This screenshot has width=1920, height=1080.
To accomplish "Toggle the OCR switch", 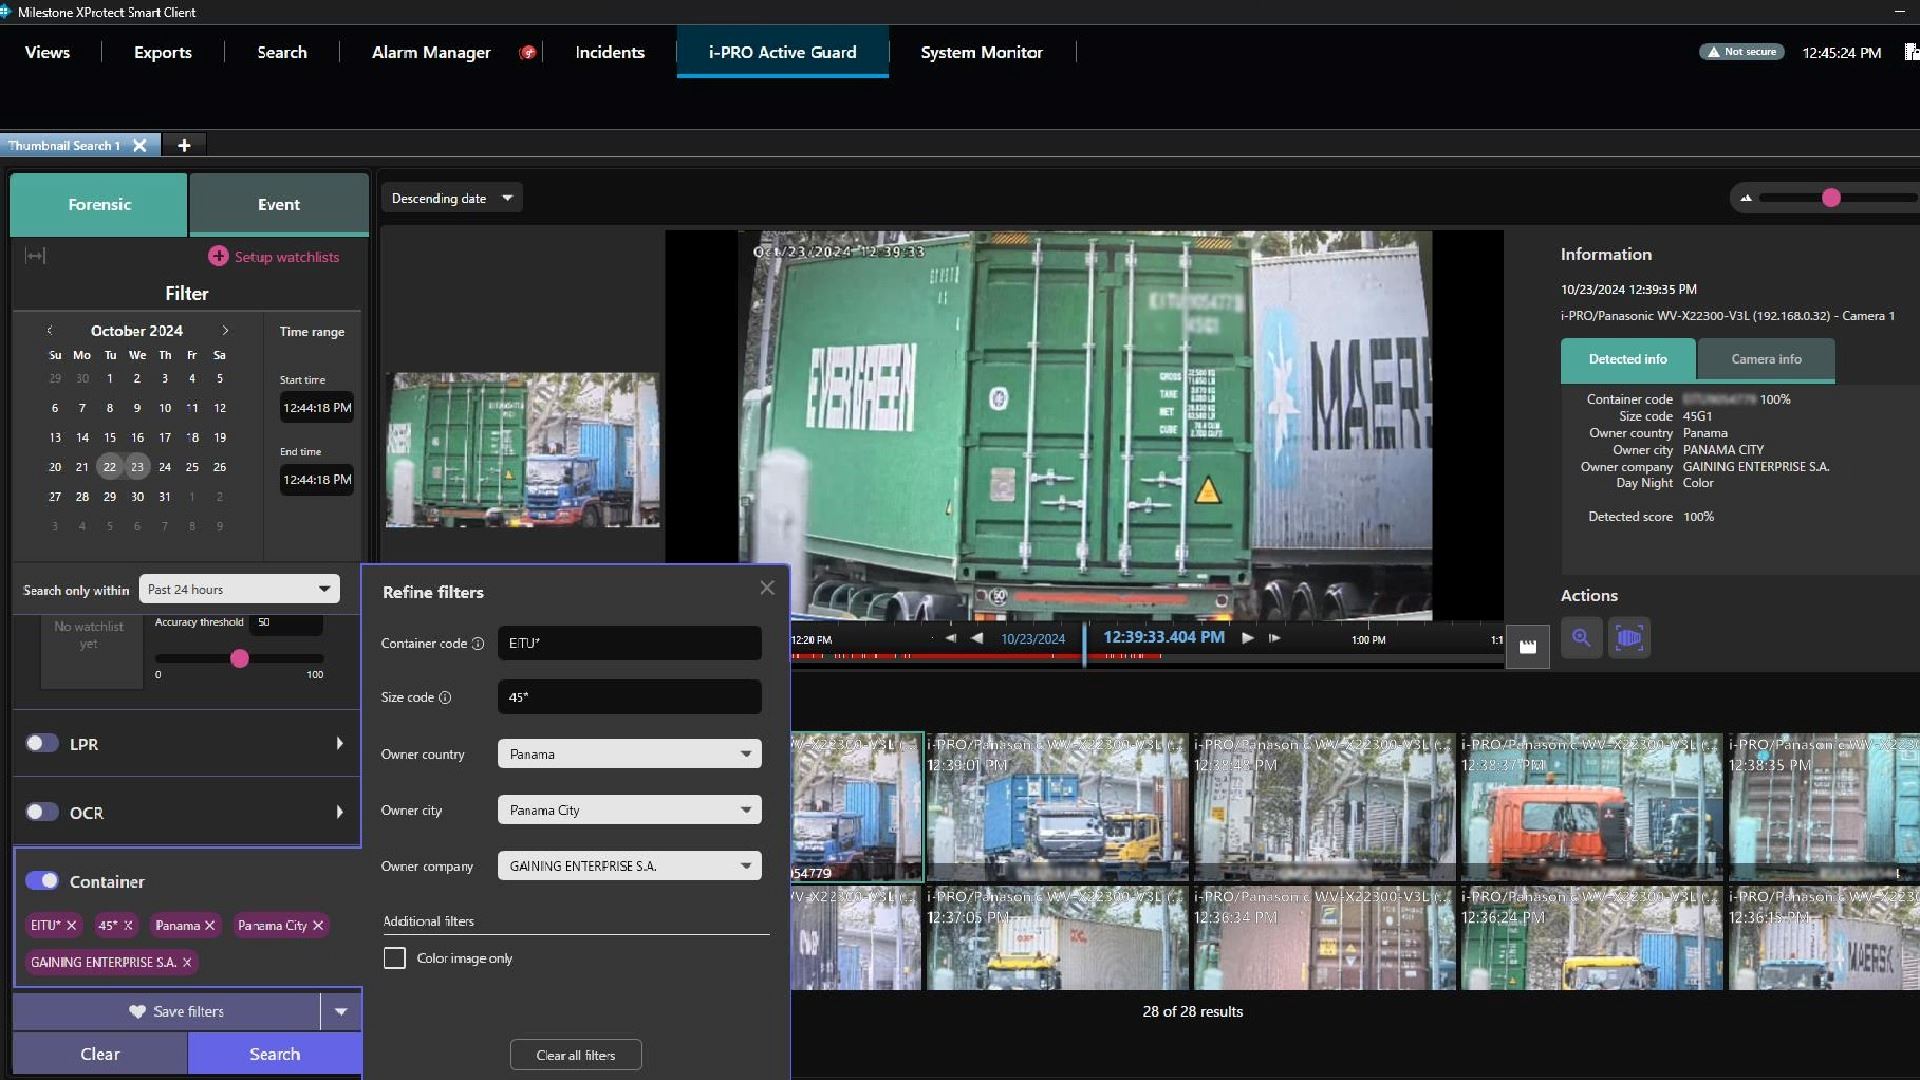I will click(42, 812).
